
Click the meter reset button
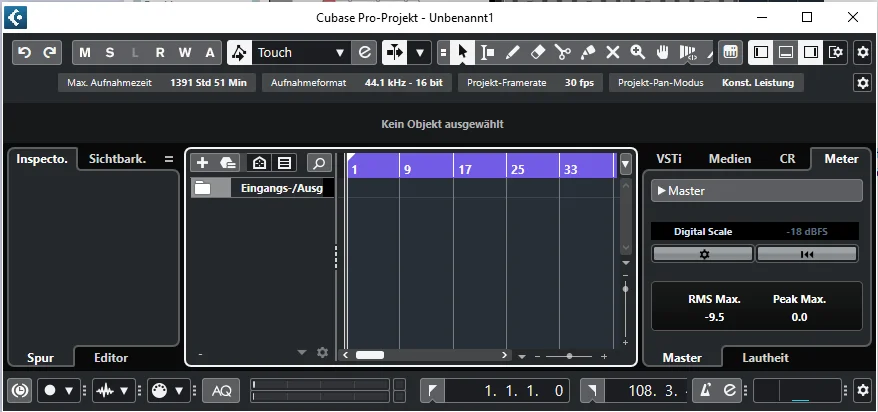(807, 254)
